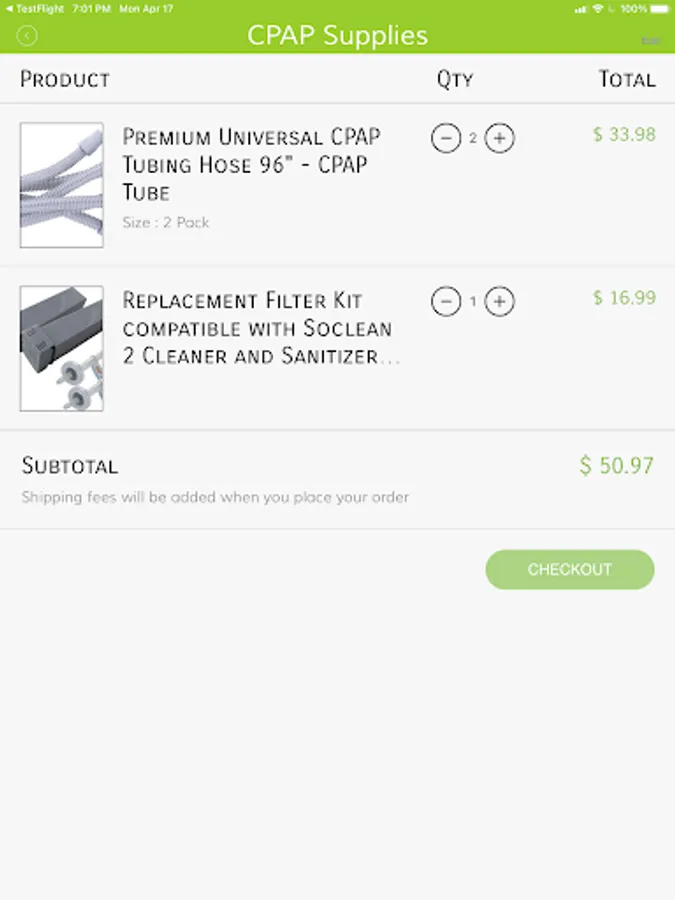This screenshot has height=900, width=675.
Task: Tap the battery icon in status bar
Action: 658,8
